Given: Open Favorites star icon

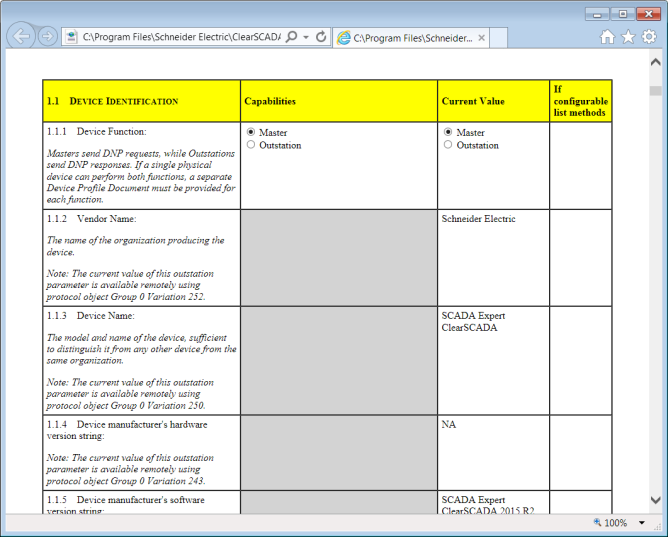Looking at the screenshot, I should [x=628, y=37].
